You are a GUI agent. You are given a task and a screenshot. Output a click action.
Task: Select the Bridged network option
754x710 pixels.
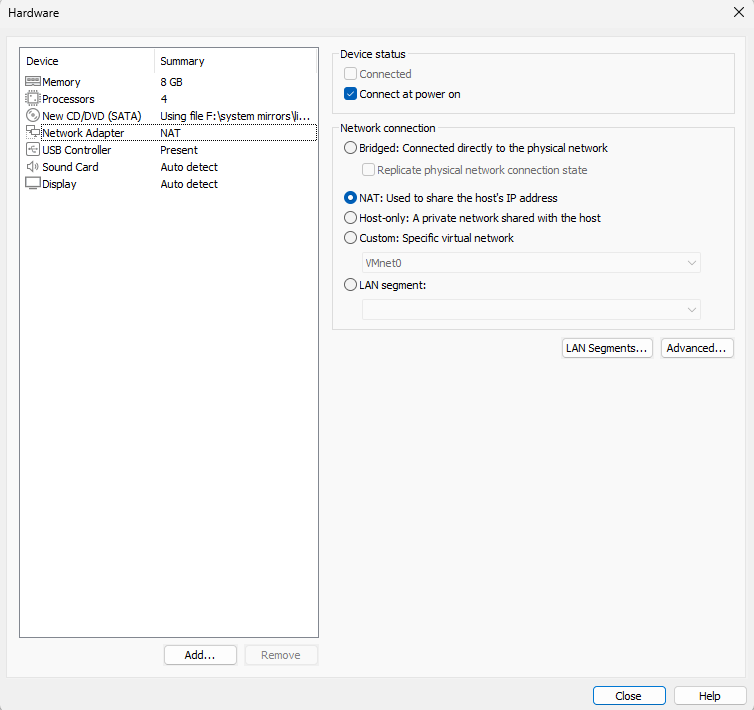click(x=350, y=148)
